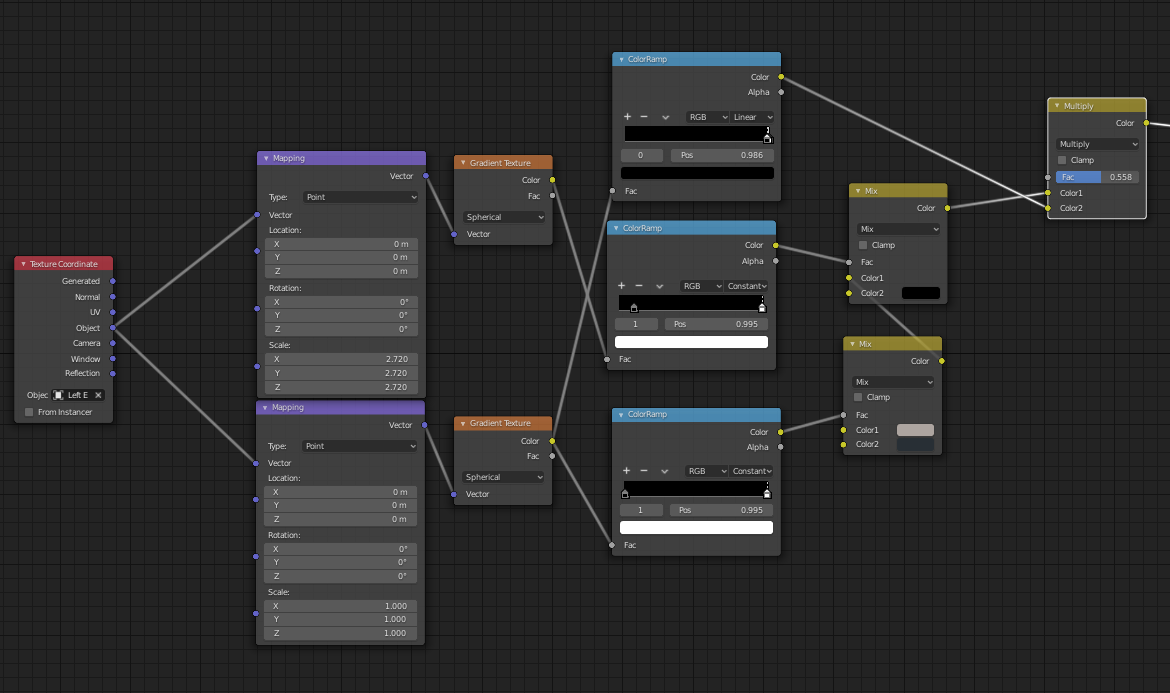Image resolution: width=1170 pixels, height=693 pixels.
Task: Adjust the Fac 0.558 slider on Multiply
Action: pyautogui.click(x=1098, y=177)
